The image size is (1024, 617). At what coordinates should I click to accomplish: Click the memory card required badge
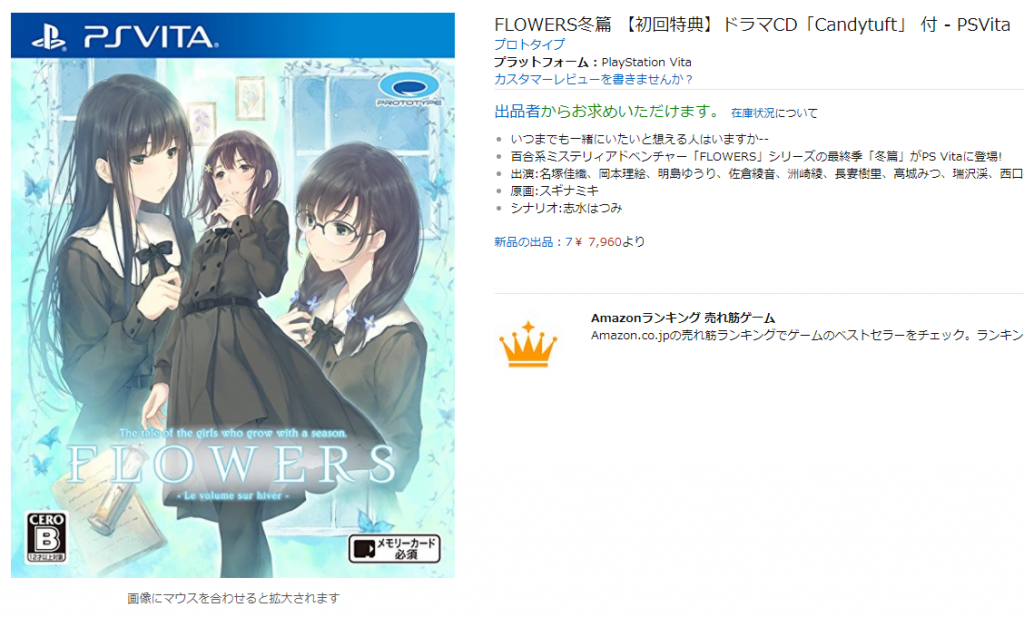(394, 548)
